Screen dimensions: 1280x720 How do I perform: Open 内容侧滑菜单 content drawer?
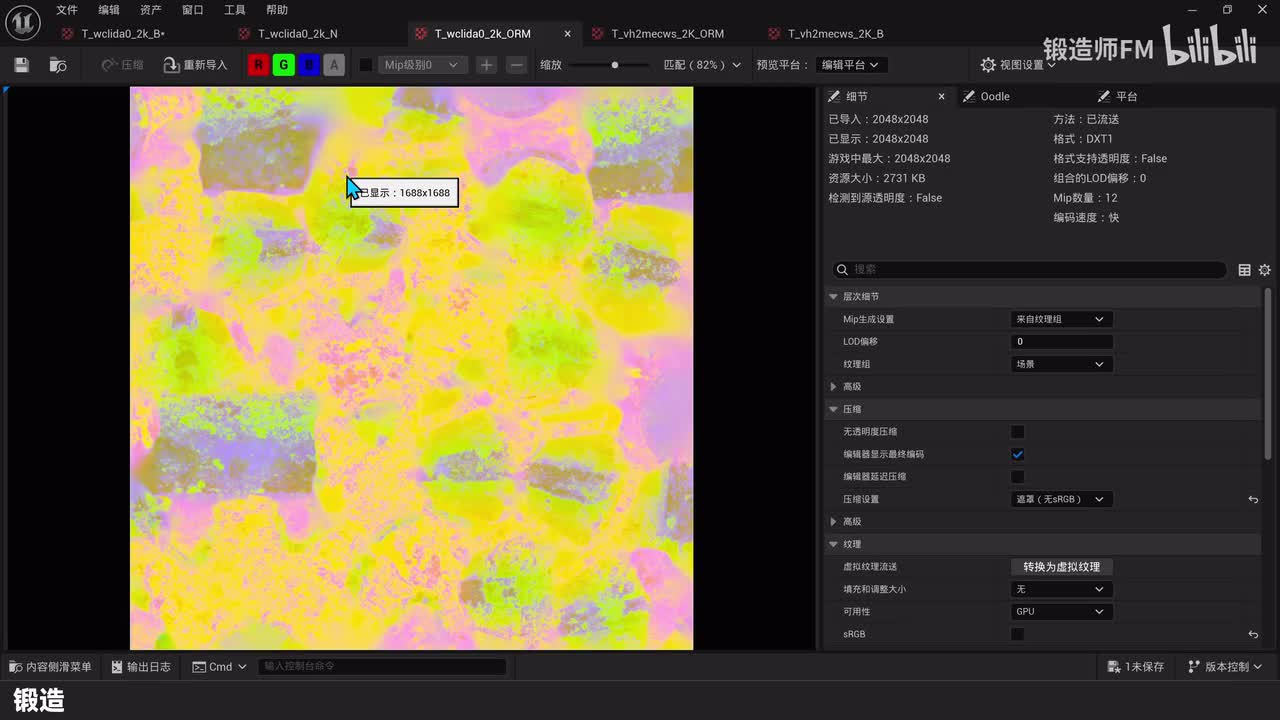point(51,667)
